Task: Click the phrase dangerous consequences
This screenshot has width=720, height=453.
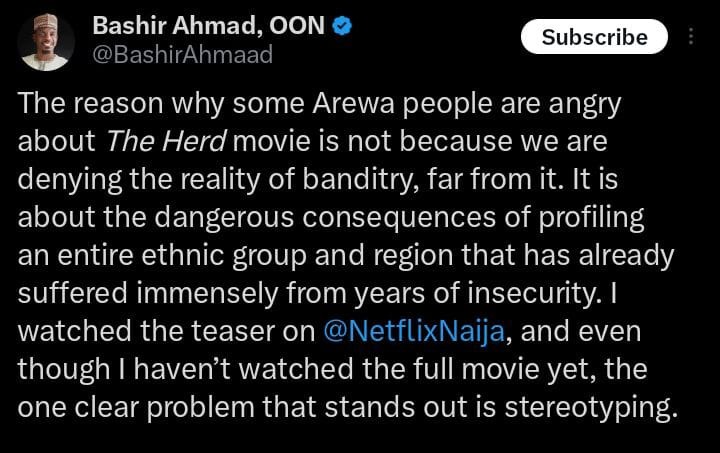Action: pos(325,218)
